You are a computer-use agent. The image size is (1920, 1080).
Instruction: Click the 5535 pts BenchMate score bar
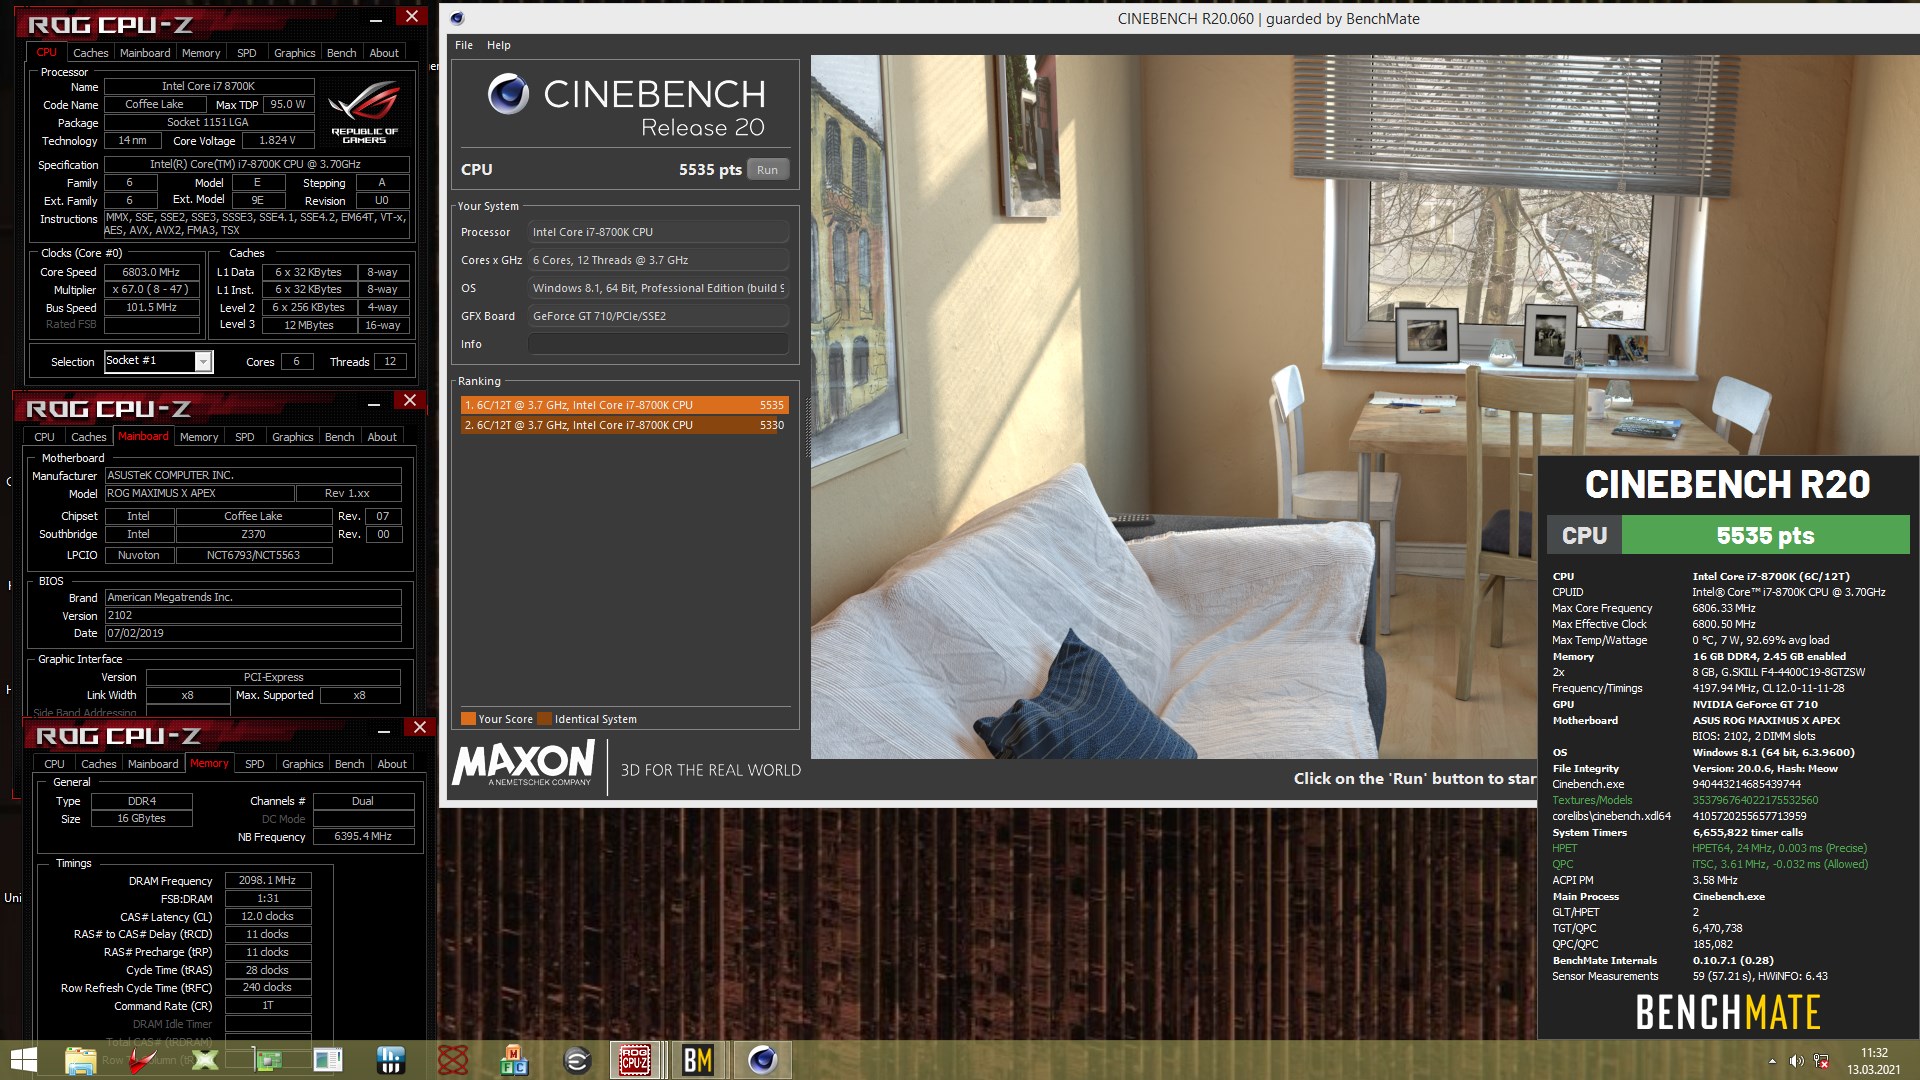click(1765, 535)
